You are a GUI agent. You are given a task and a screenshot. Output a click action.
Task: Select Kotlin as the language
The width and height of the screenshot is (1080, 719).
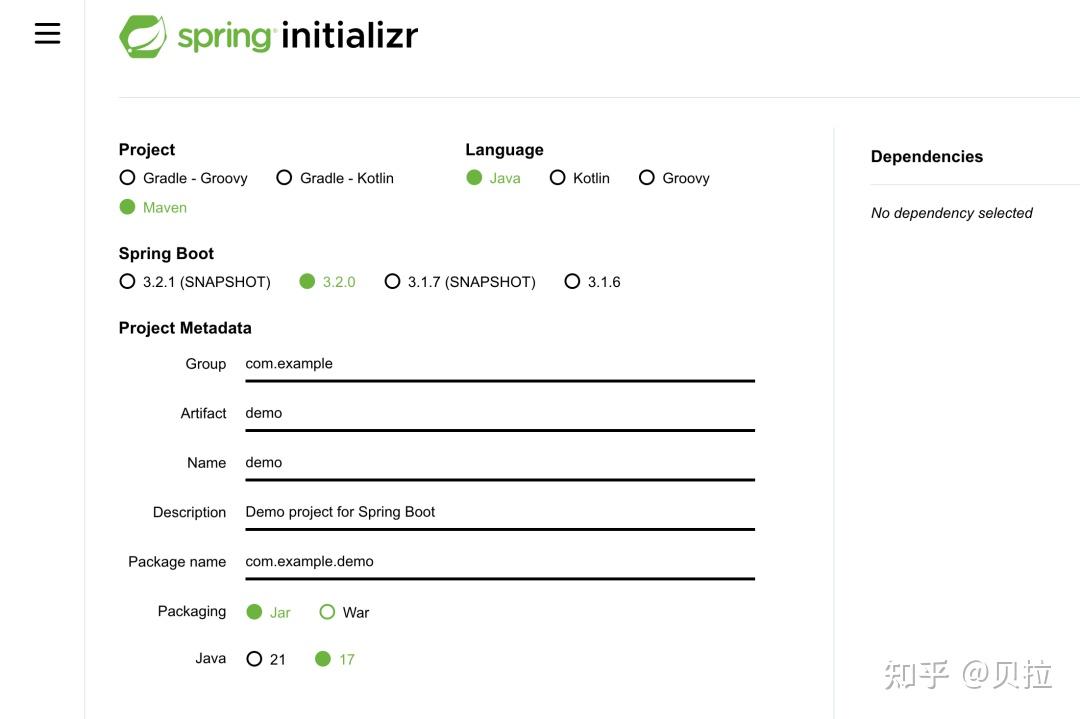click(580, 178)
